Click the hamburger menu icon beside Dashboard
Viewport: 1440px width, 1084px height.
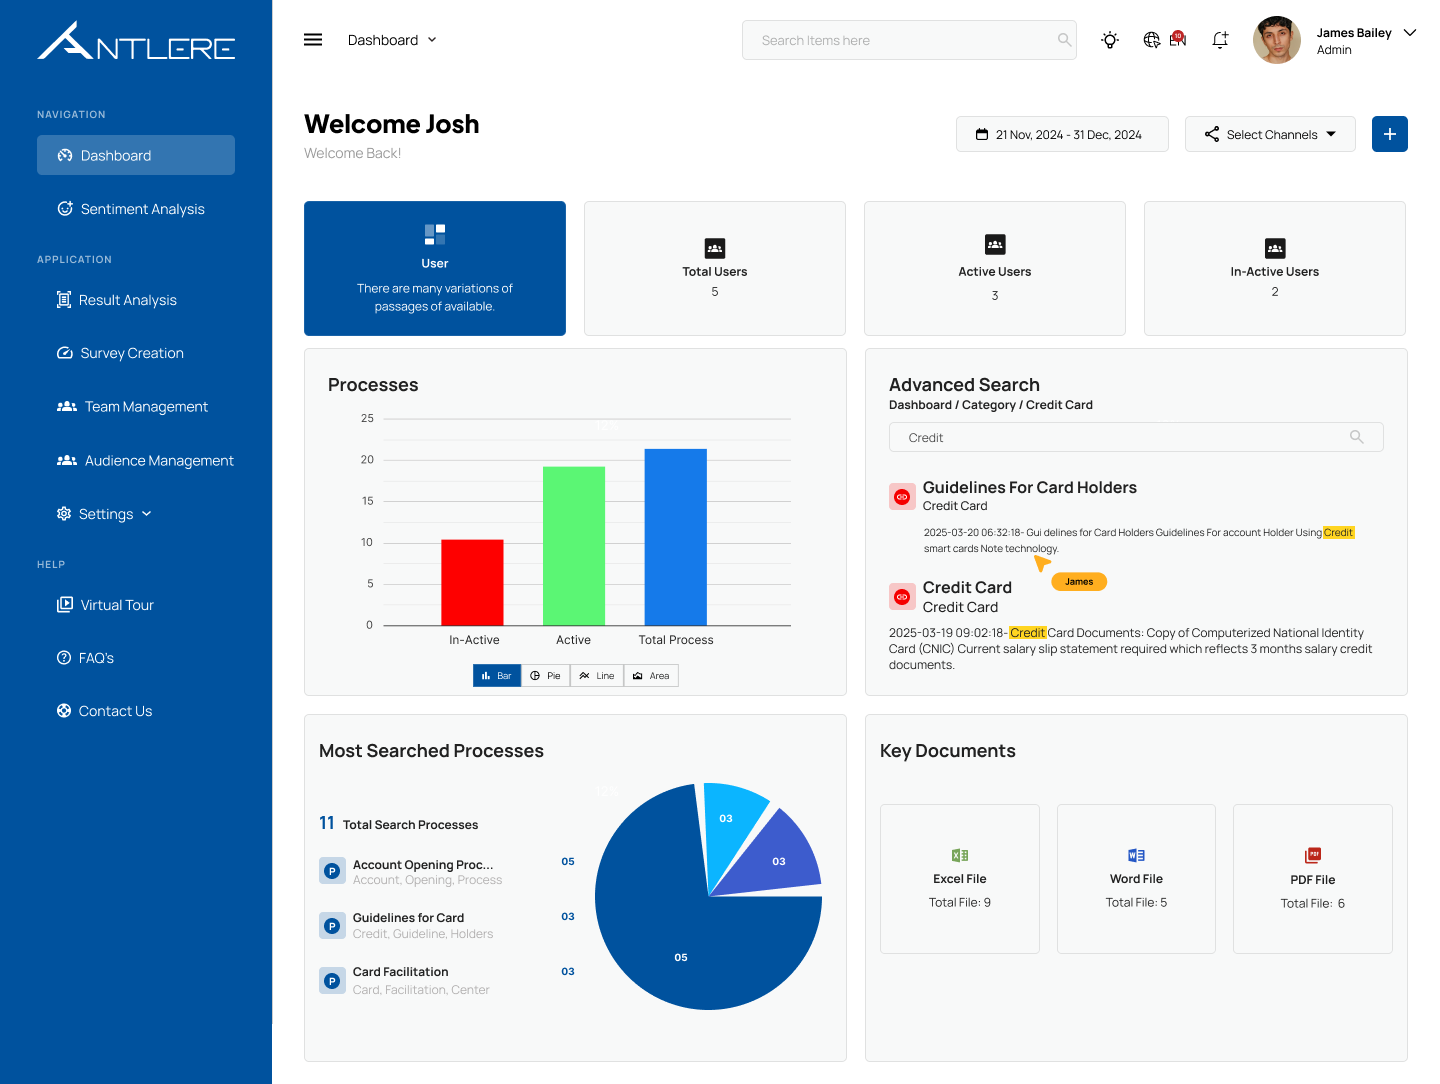(313, 39)
